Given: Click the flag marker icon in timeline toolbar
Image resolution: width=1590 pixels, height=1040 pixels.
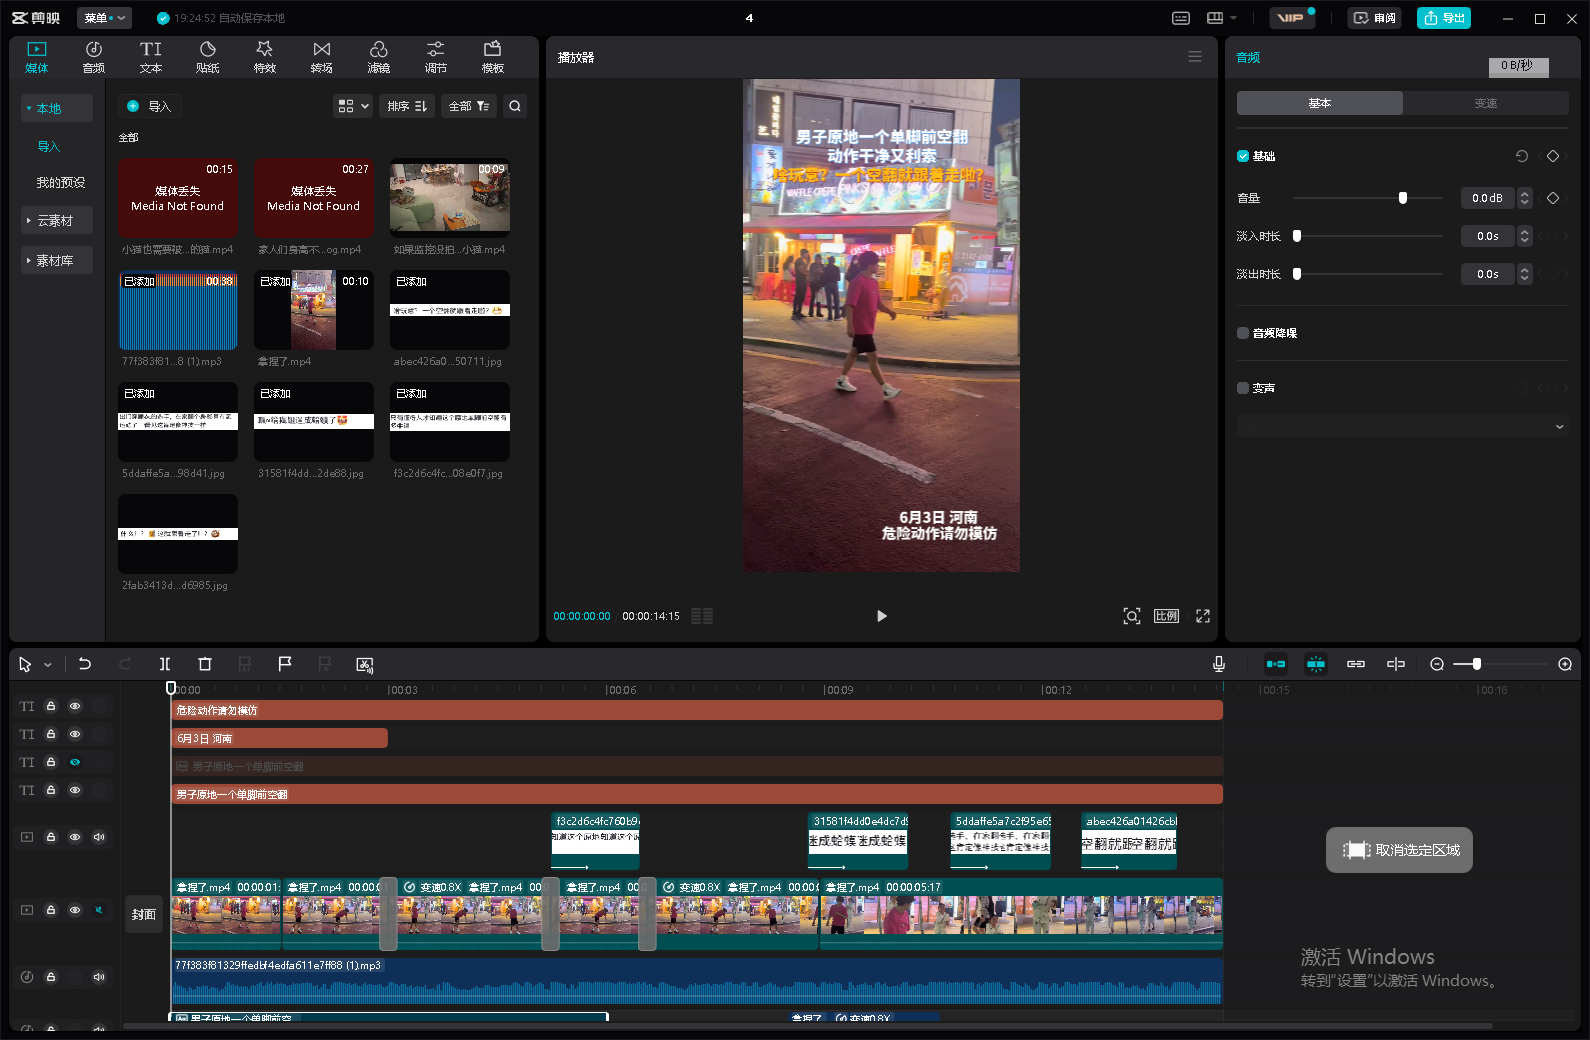Looking at the screenshot, I should [285, 664].
